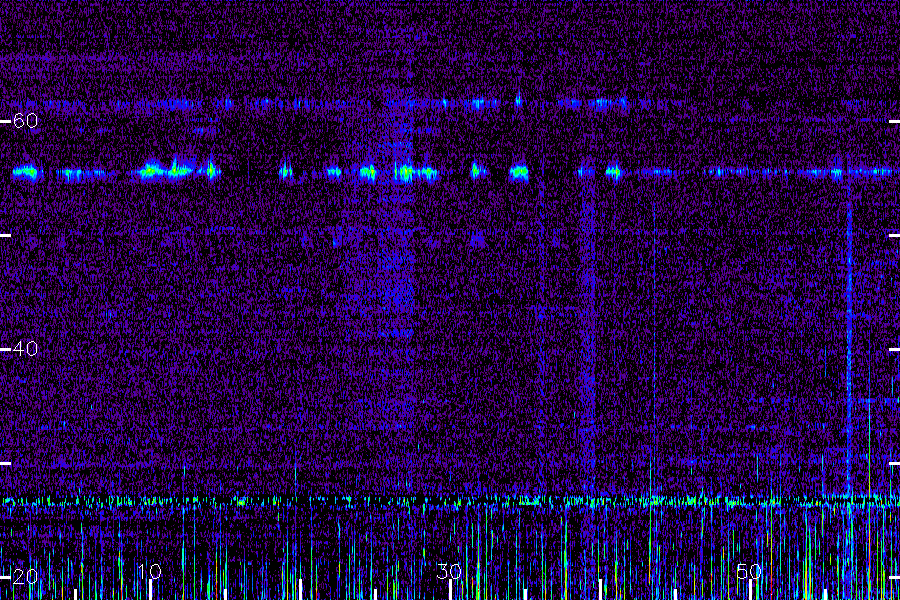
Task: Click the 10 time axis label
Action: tap(150, 571)
